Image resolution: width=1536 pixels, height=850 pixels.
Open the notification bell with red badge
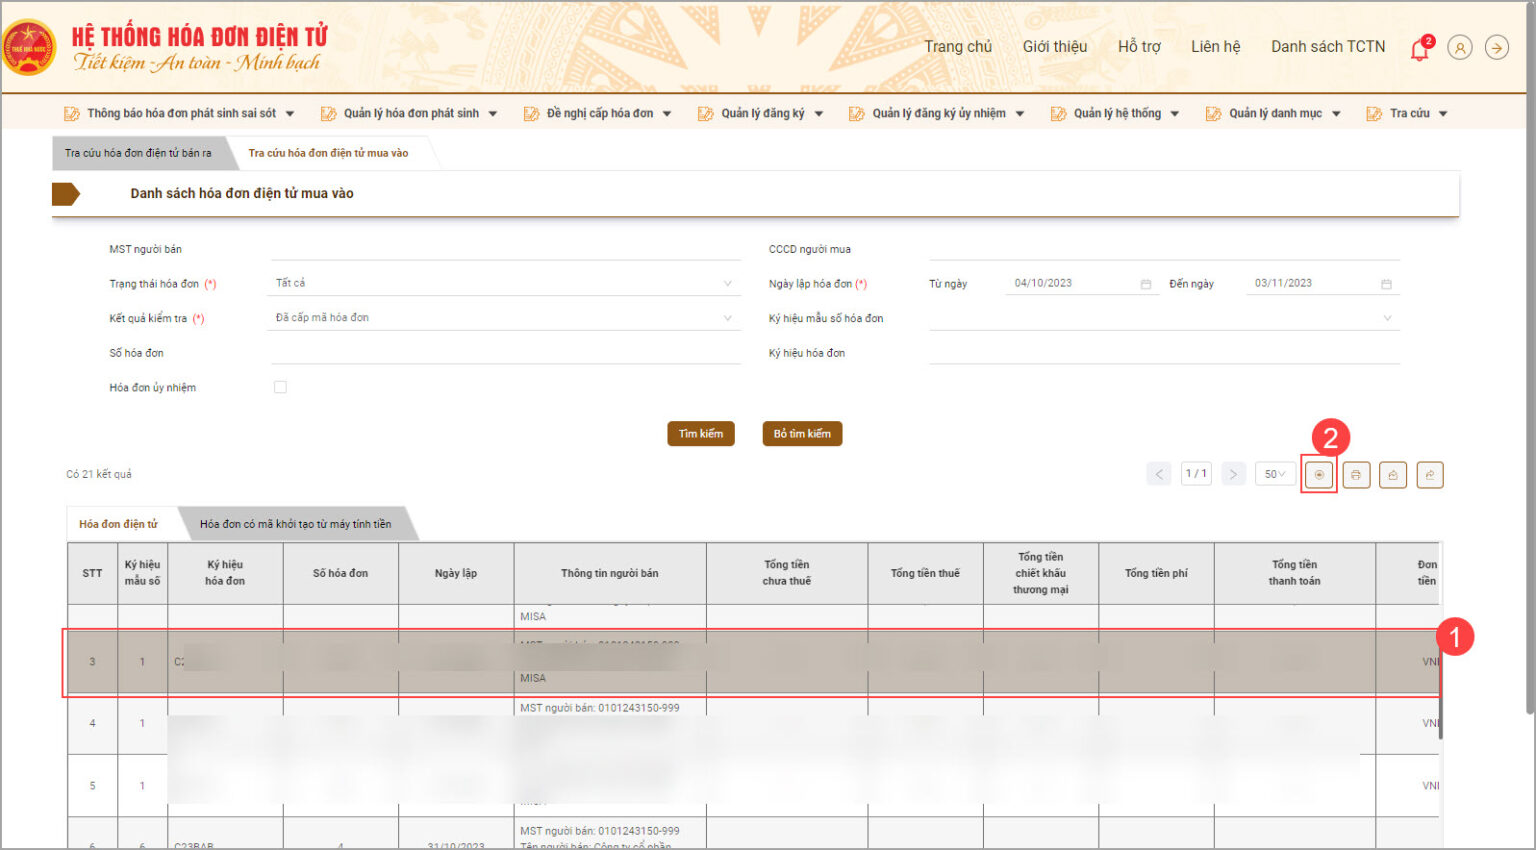pos(1420,48)
